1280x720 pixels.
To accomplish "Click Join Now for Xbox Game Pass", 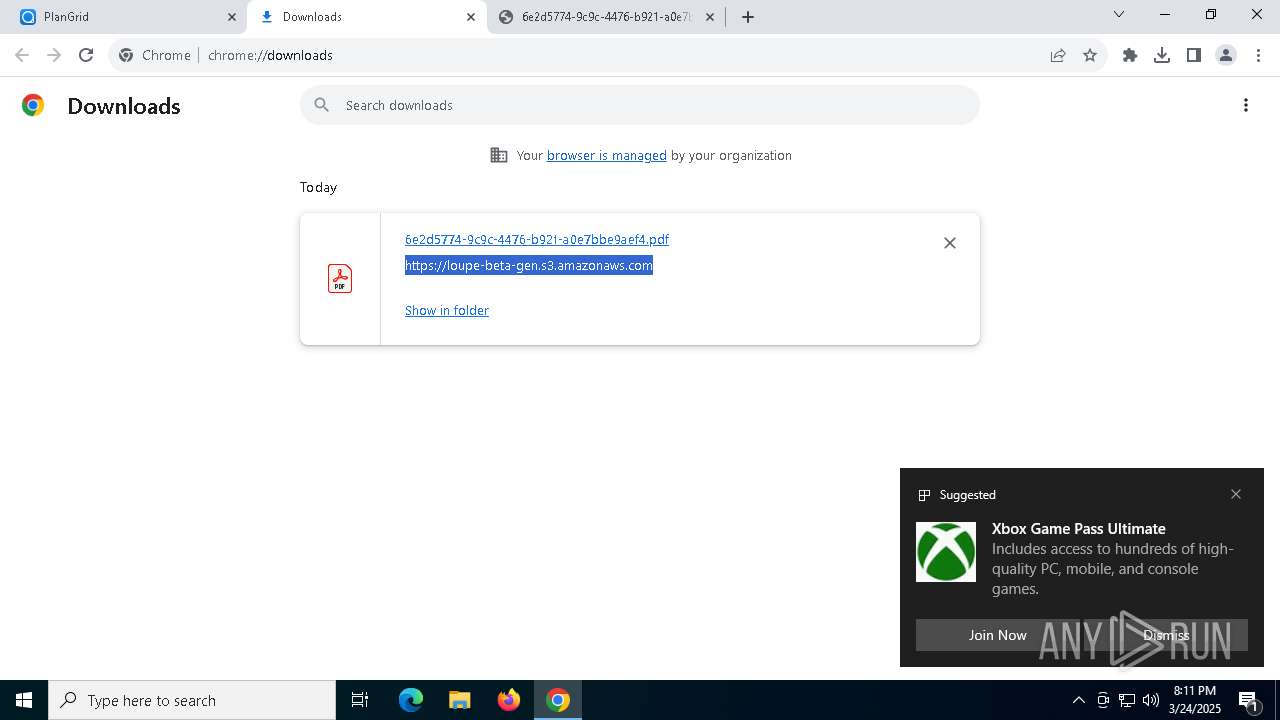I will (998, 635).
